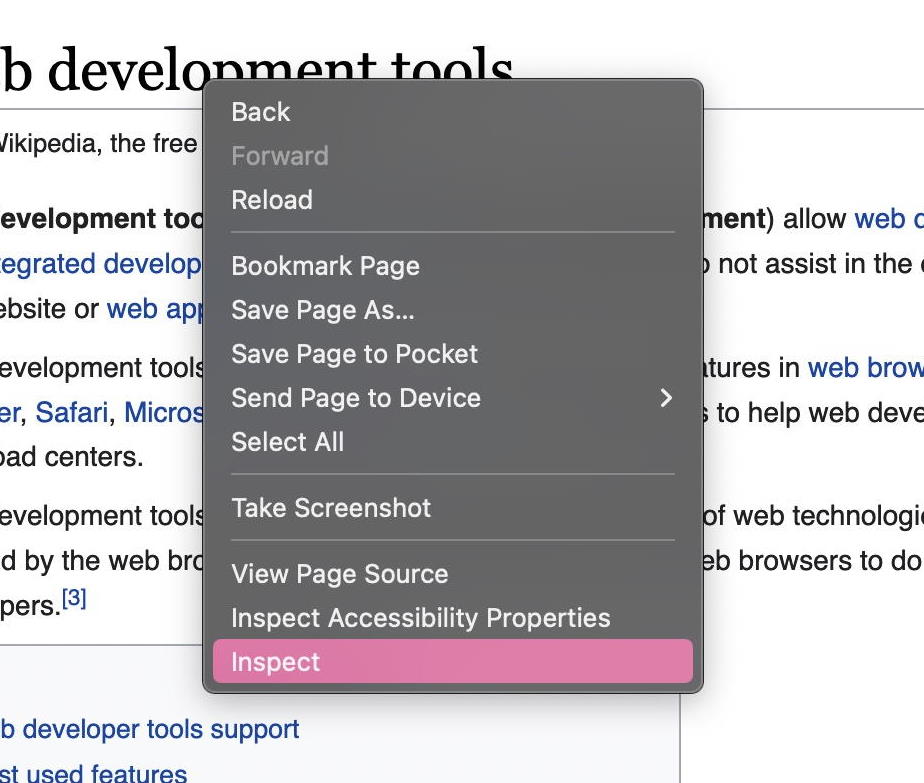Click the 'to help web deve' text
924x783 pixels.
tap(820, 412)
